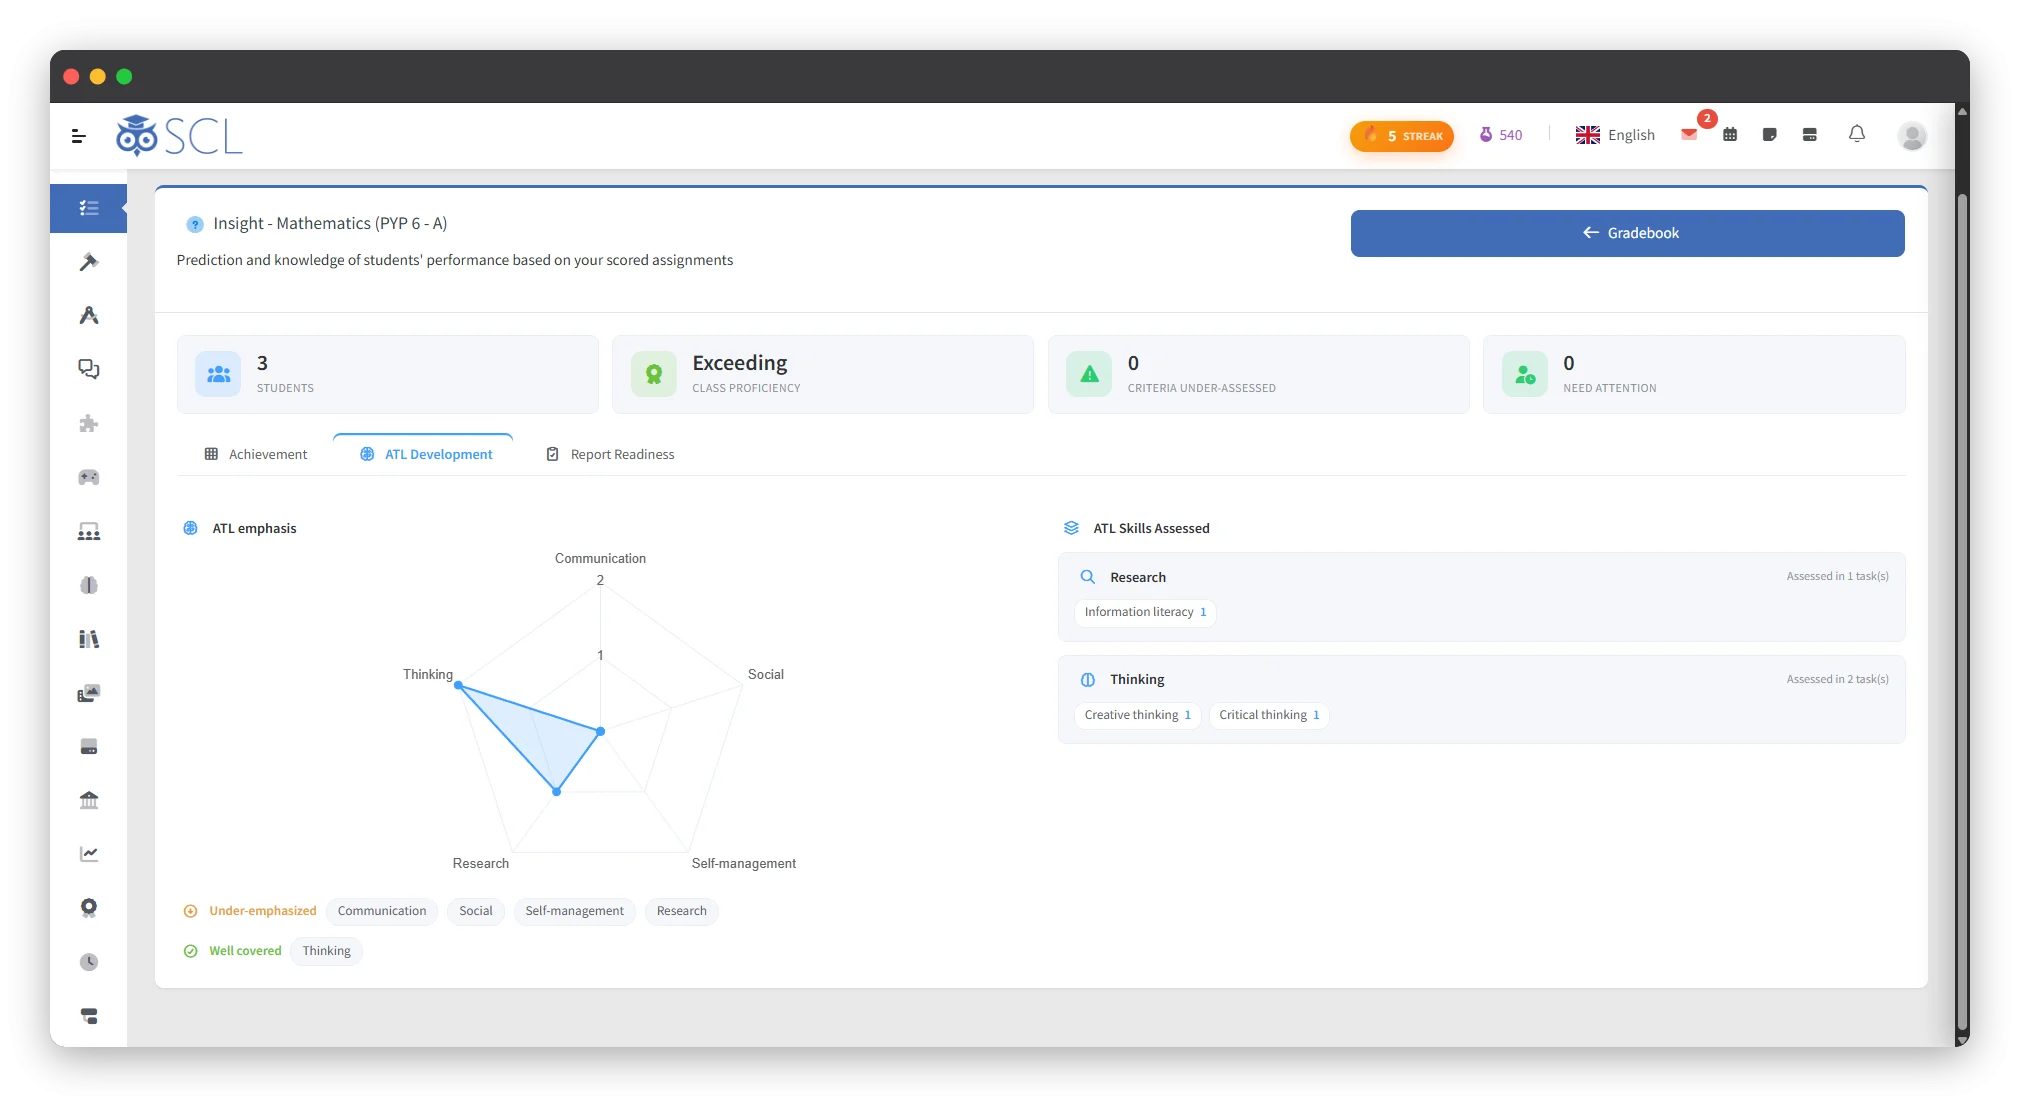Open the English language selector
The height and width of the screenshot is (1096, 2020).
1615,135
